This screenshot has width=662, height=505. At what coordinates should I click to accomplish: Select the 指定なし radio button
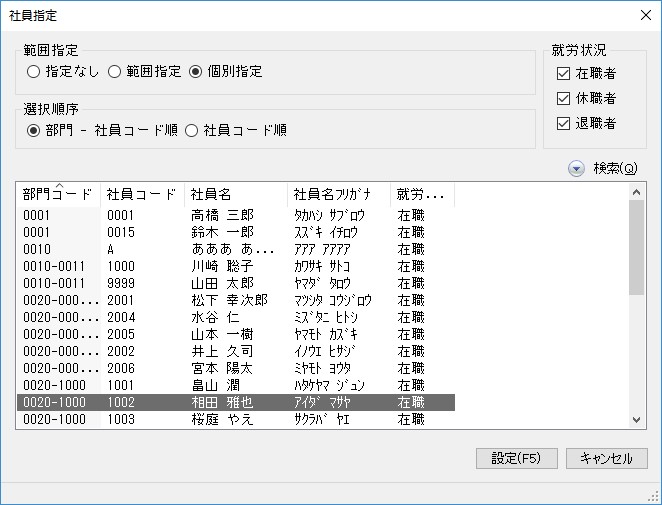coord(34,72)
